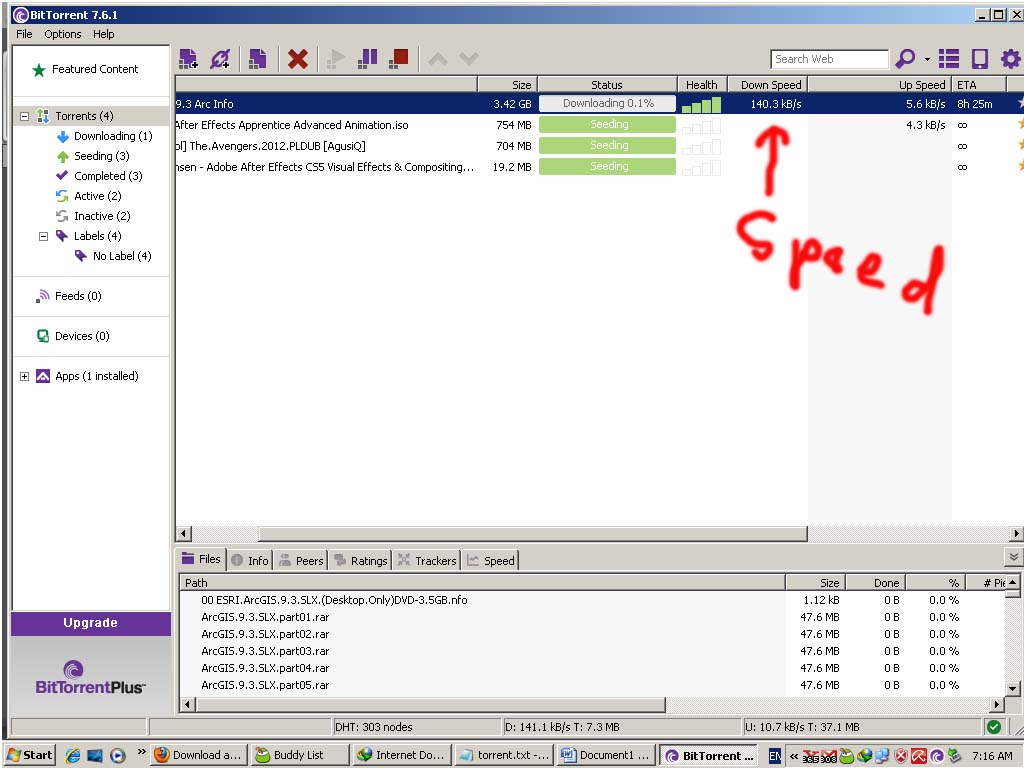The image size is (1024, 768).
Task: Pause the selected torrent
Action: [x=368, y=59]
